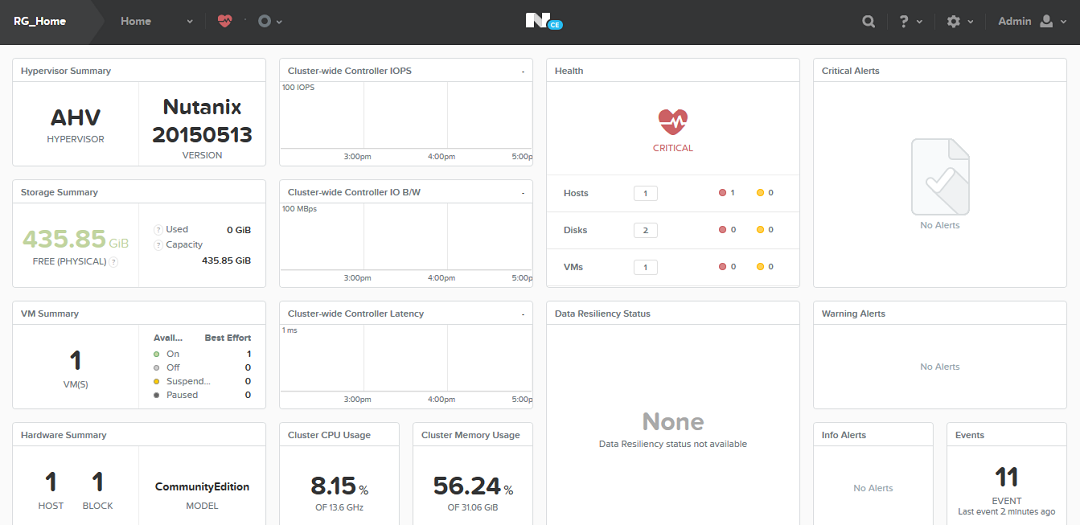Click yellow warning indicator in Disks row
Screen dimensions: 1080x525
tap(760, 230)
